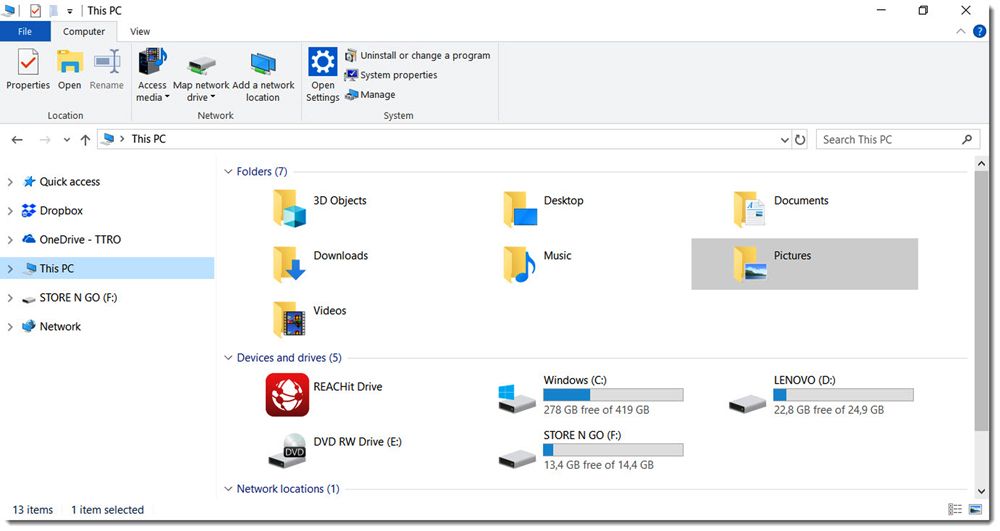Collapse the Folders (7) group
1000x531 pixels.
click(227, 172)
